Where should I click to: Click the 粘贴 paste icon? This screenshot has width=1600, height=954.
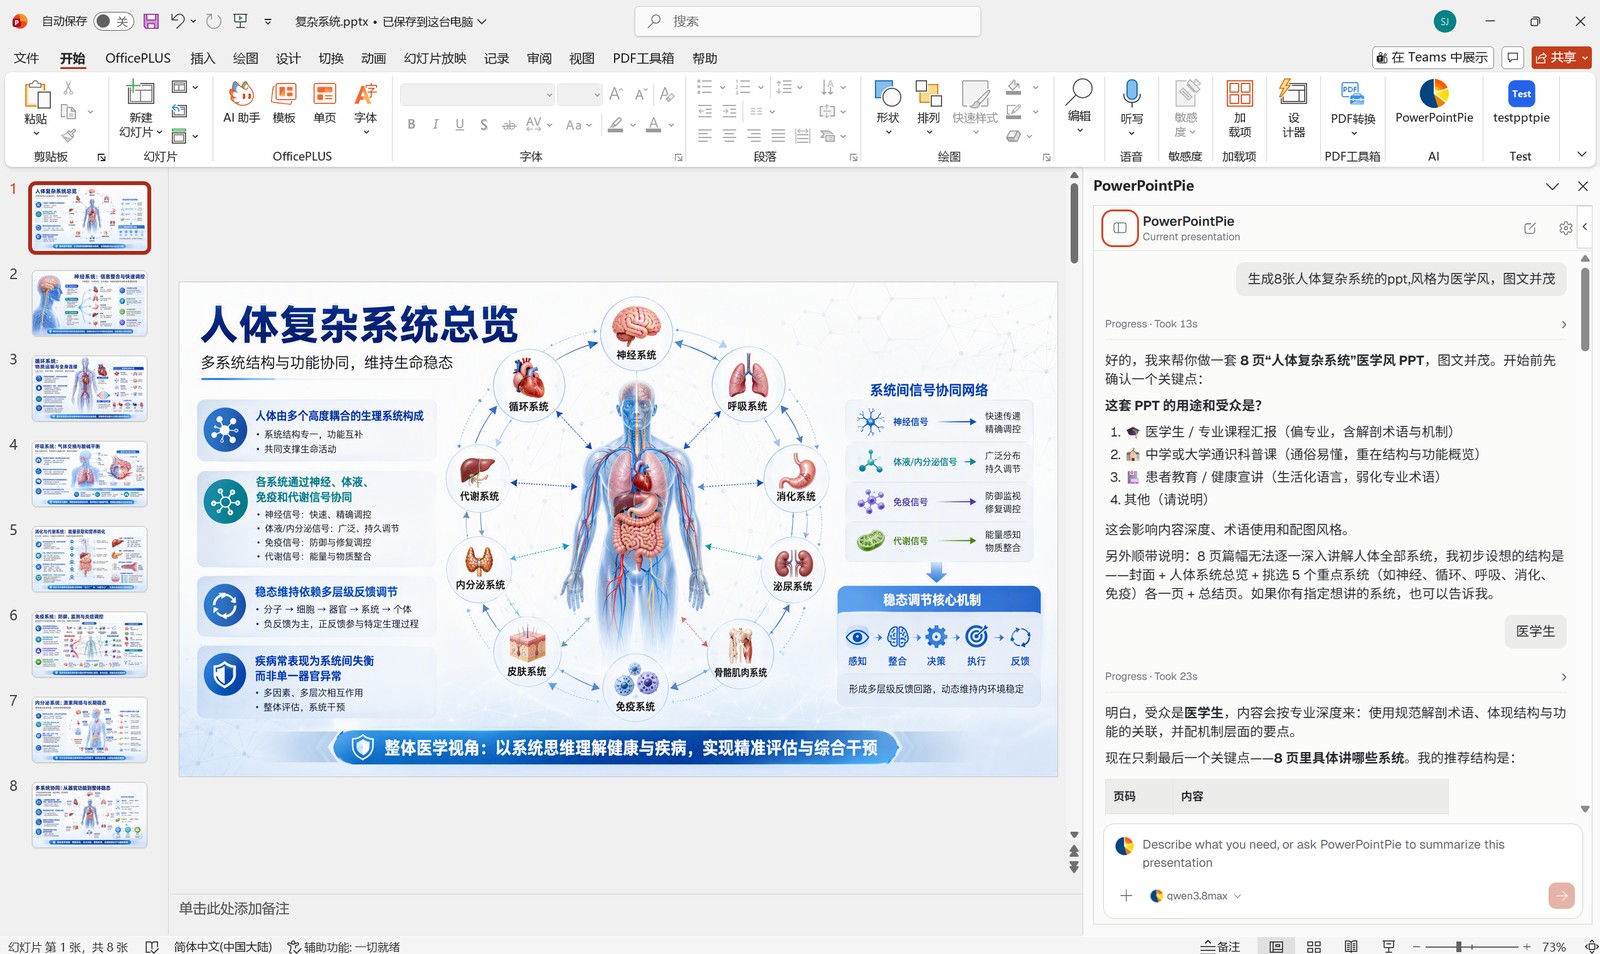pos(36,96)
